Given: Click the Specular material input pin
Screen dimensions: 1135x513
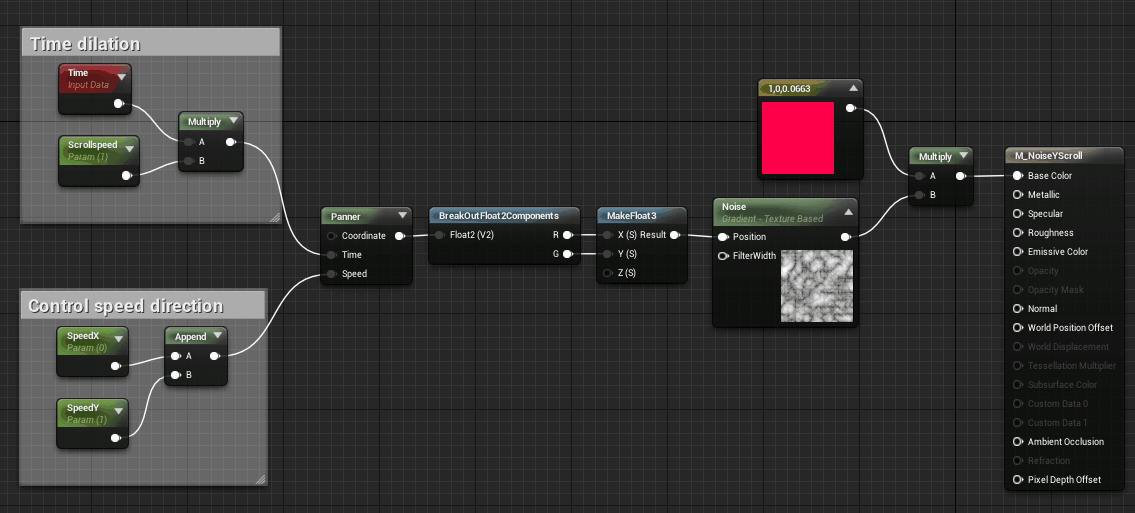Looking at the screenshot, I should 1018,213.
